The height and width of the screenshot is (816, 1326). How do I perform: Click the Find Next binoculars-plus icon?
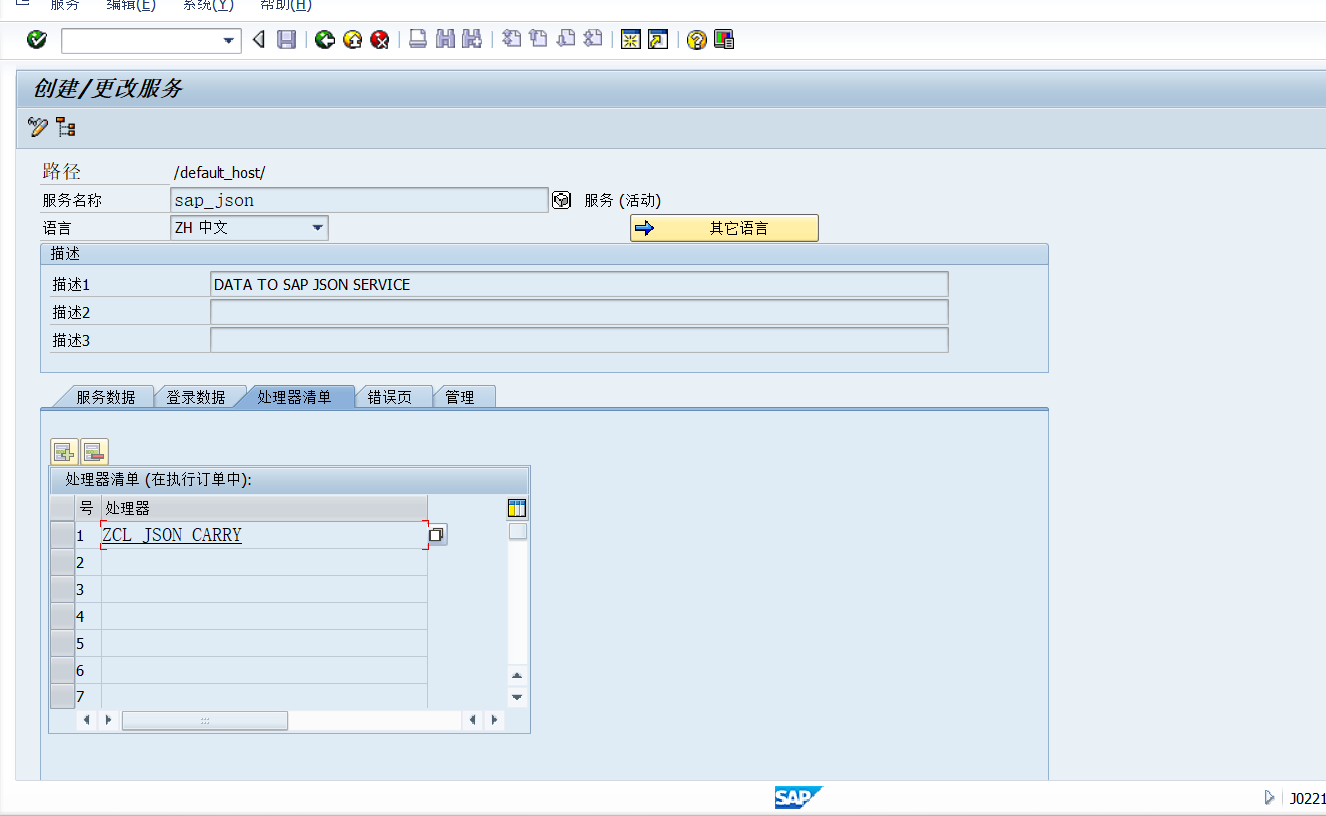pyautogui.click(x=472, y=40)
